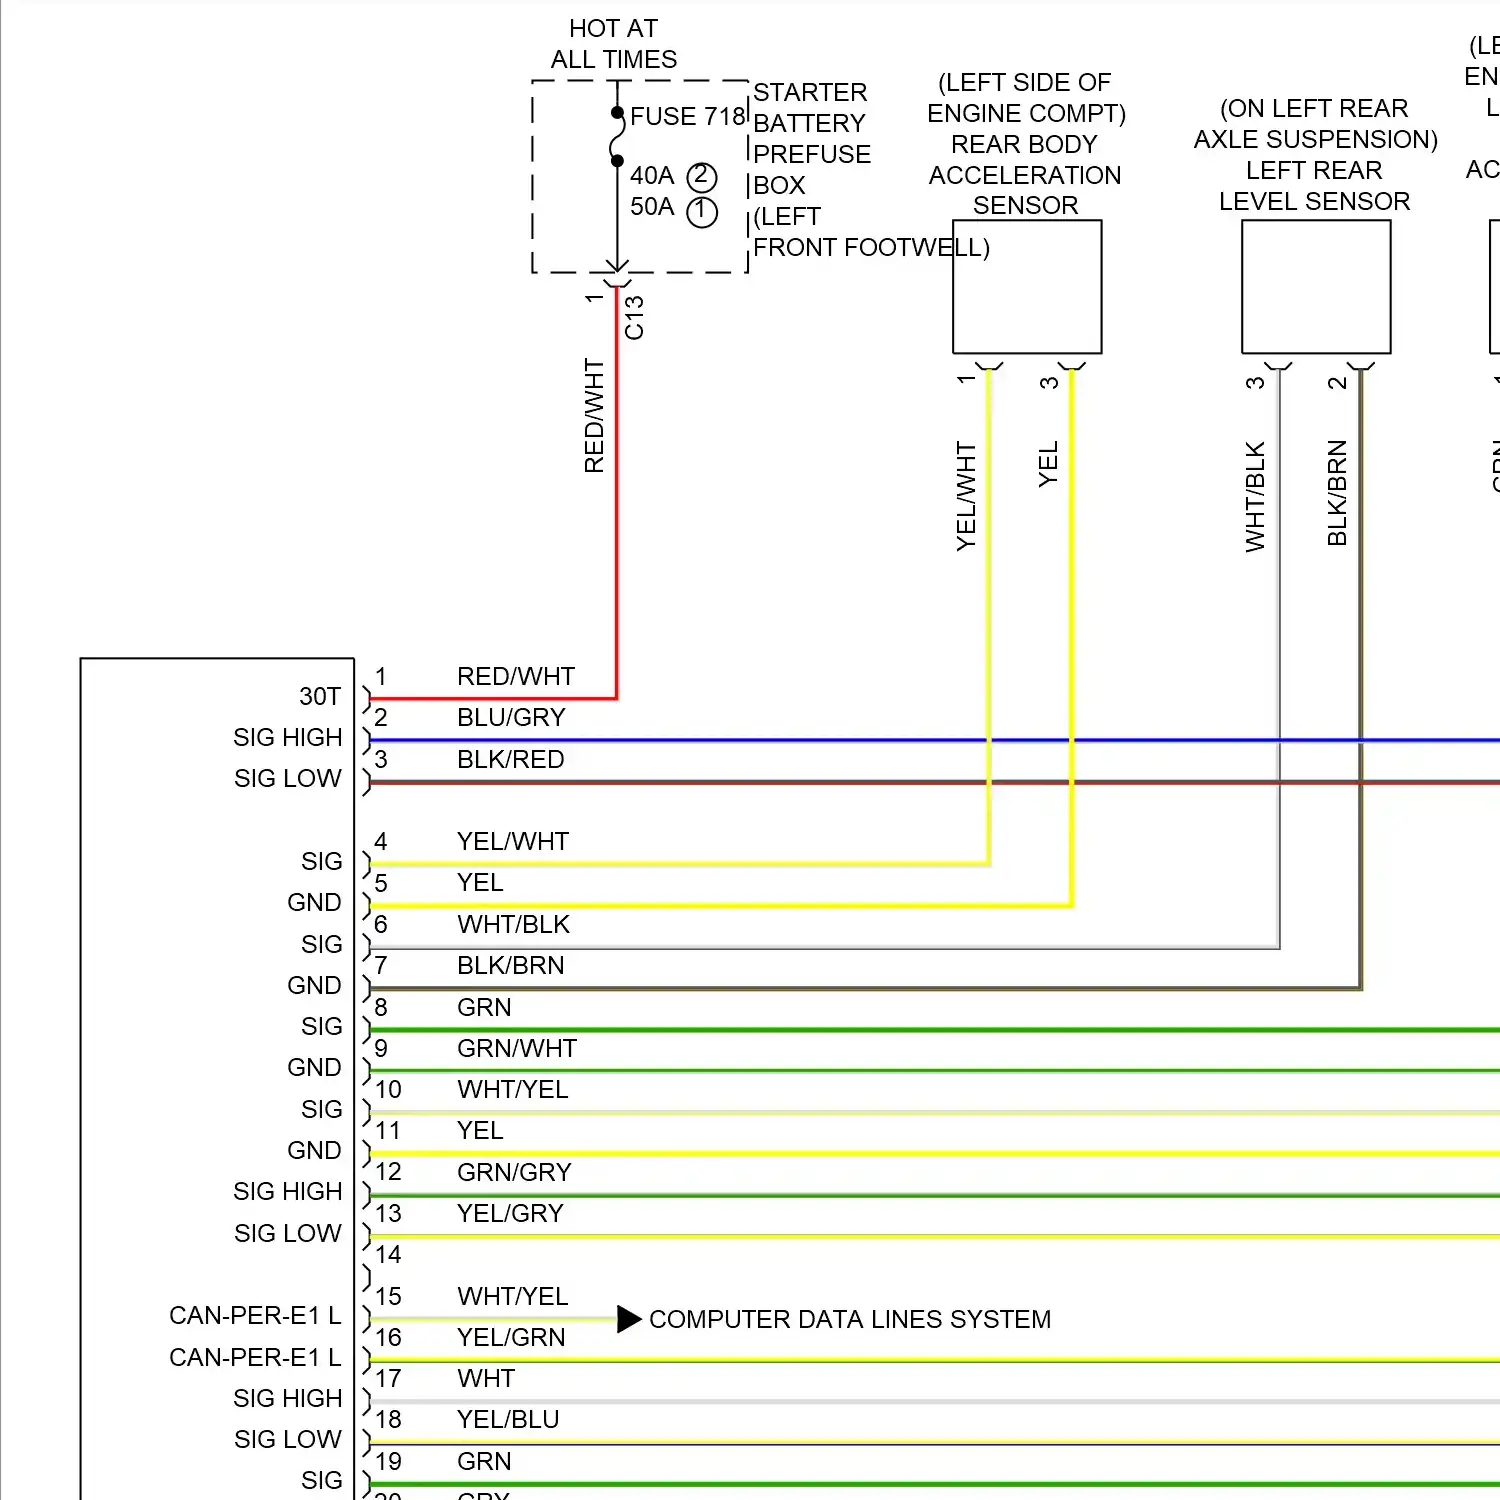Click the vertical RED/WHT wire label

pyautogui.click(x=595, y=416)
